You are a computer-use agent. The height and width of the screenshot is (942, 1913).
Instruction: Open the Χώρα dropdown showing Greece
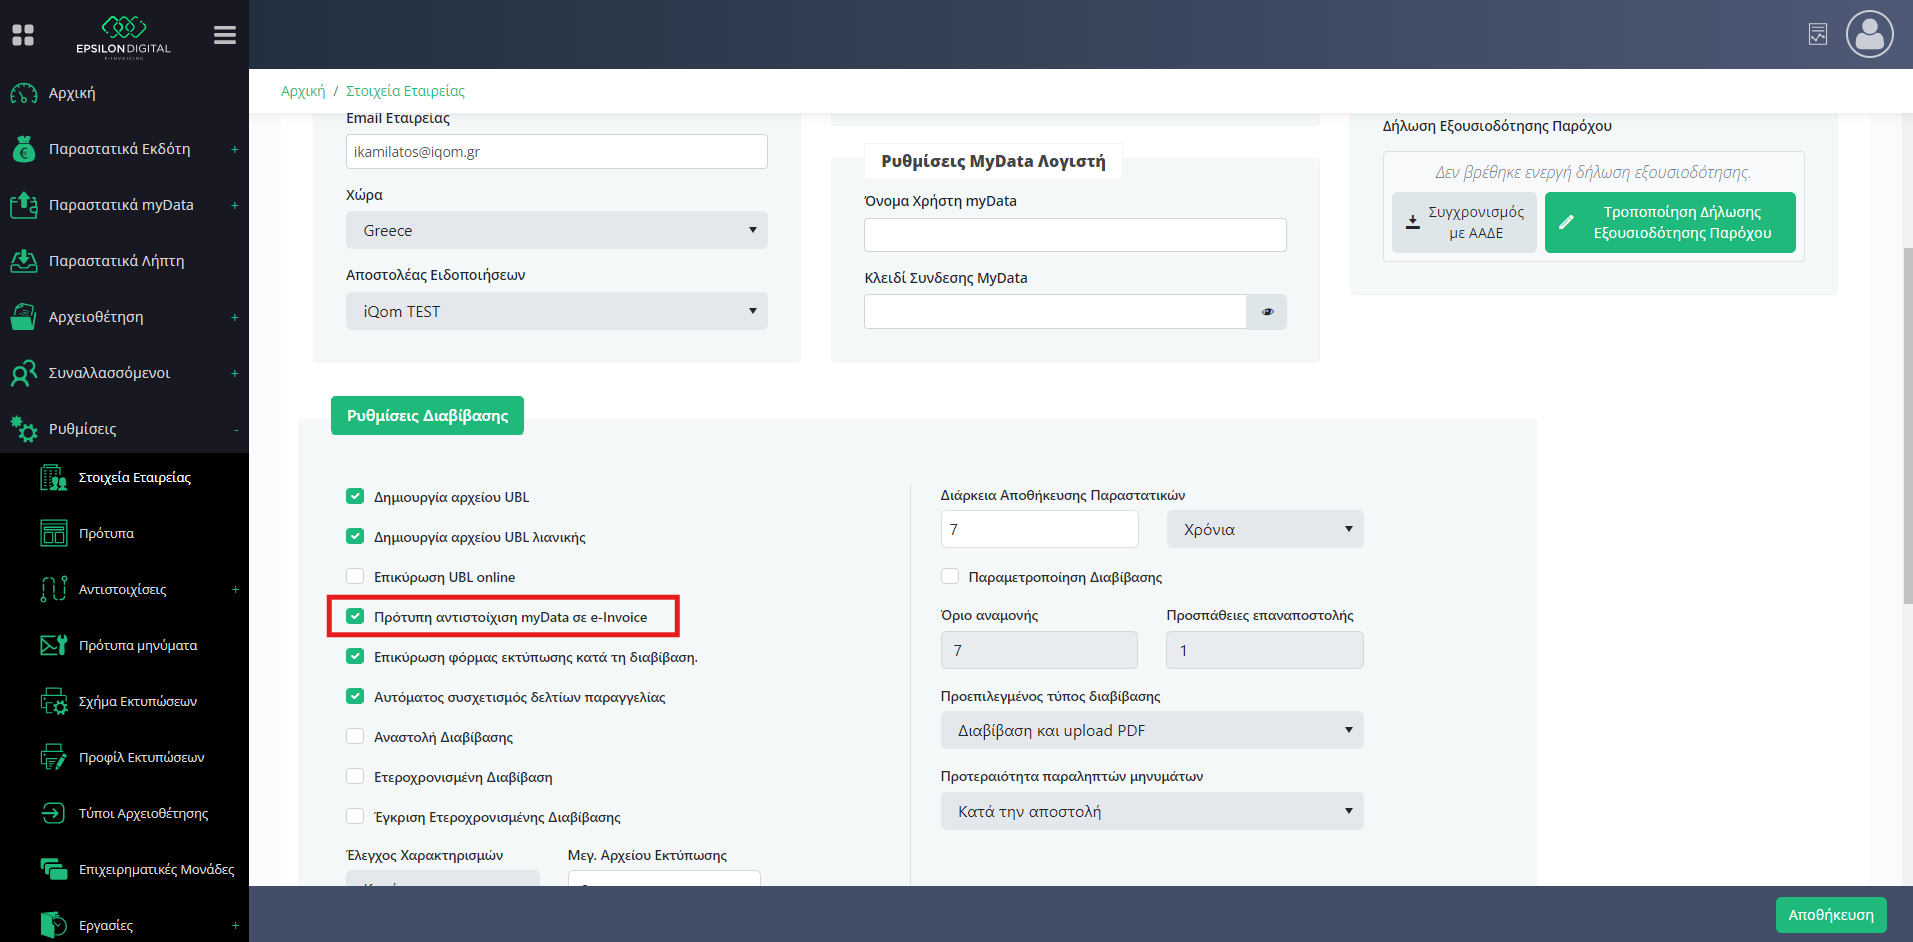point(556,231)
